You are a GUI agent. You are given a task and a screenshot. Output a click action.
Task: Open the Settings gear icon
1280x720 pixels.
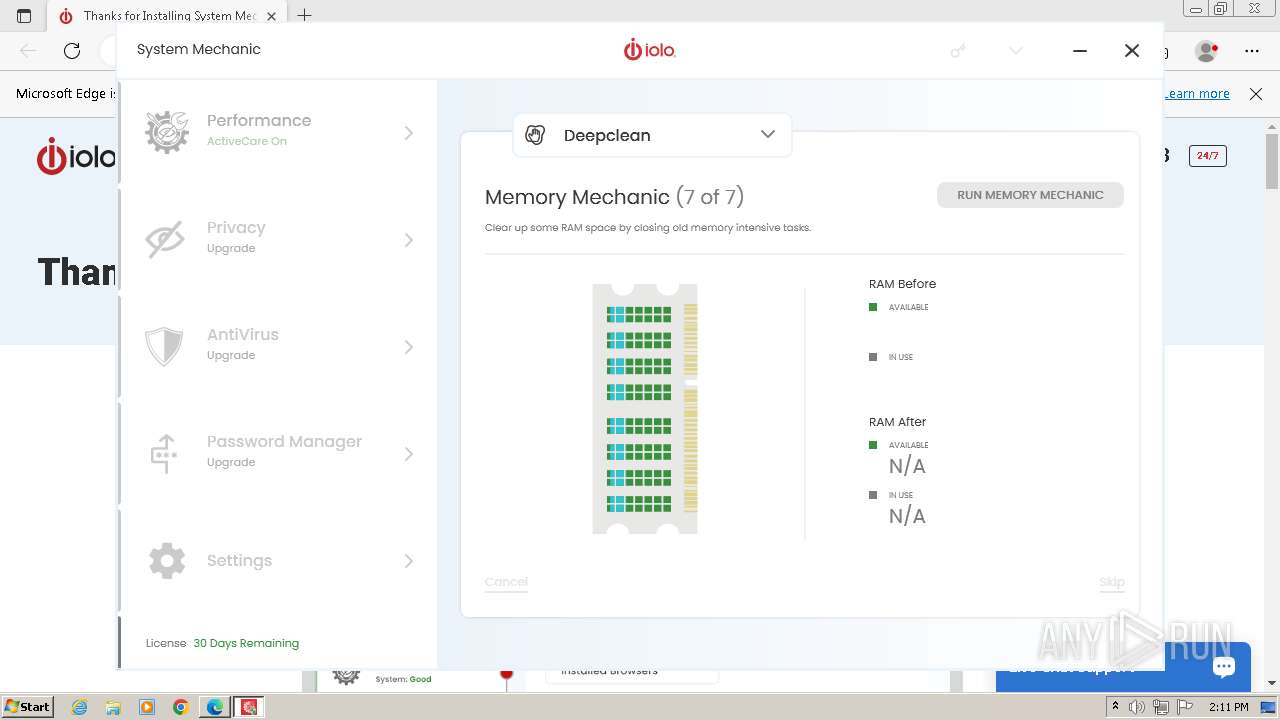point(167,561)
